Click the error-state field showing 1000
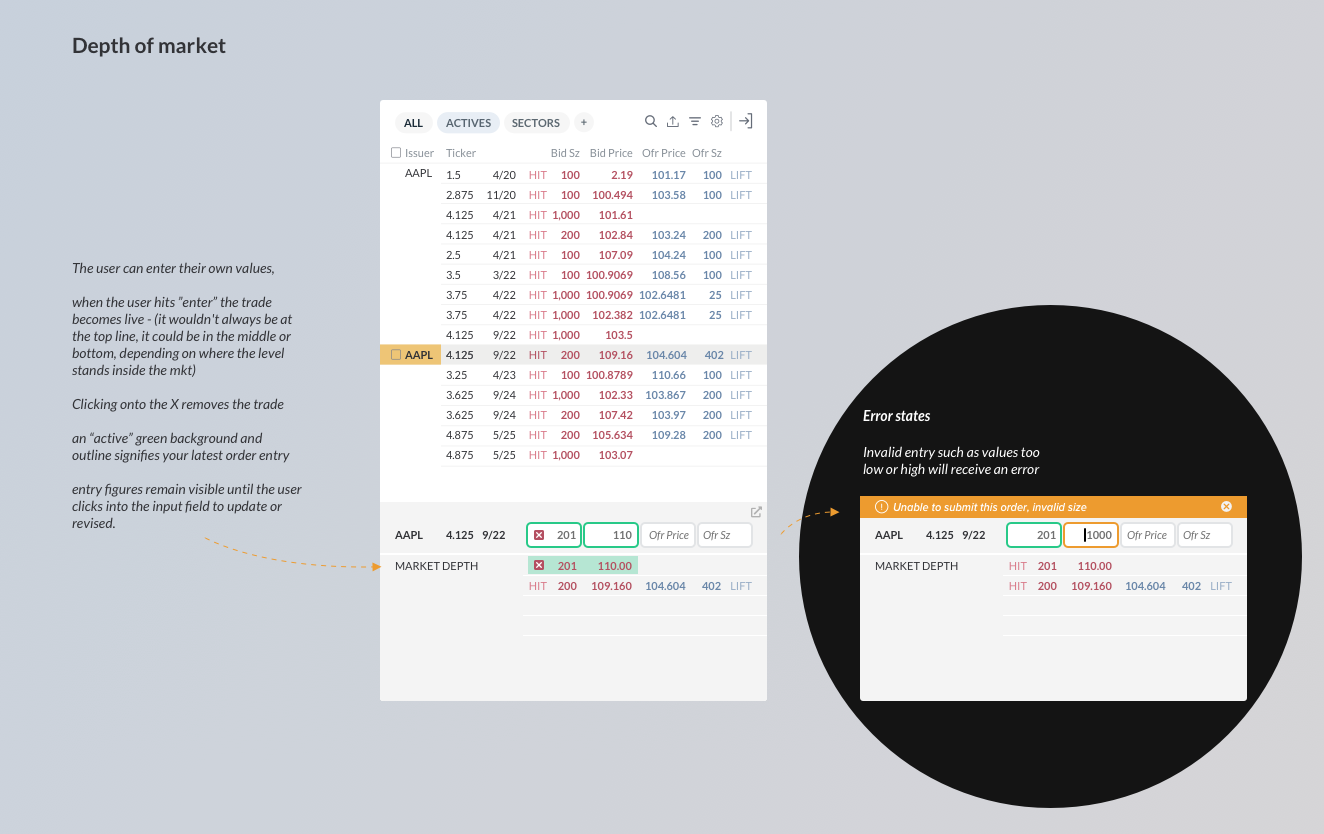1324x834 pixels. 1091,535
